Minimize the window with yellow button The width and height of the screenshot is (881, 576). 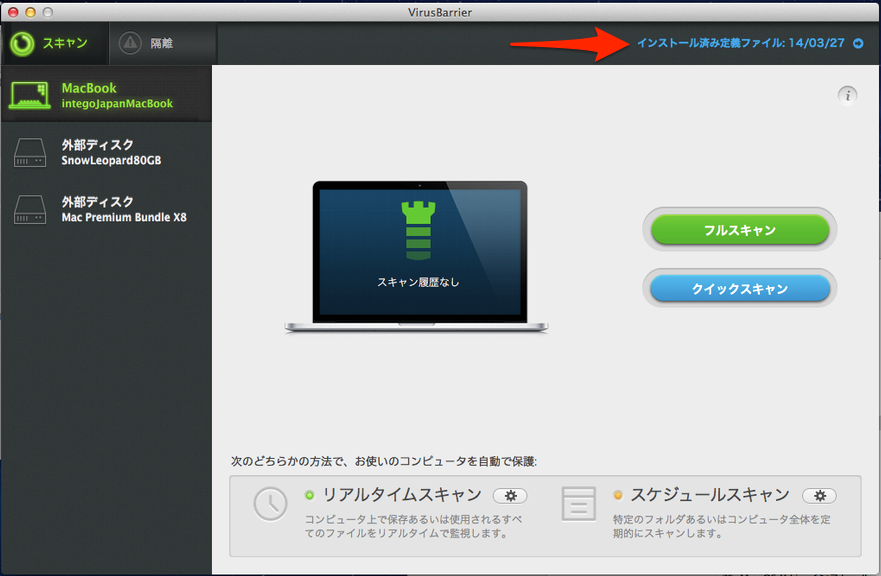point(30,12)
